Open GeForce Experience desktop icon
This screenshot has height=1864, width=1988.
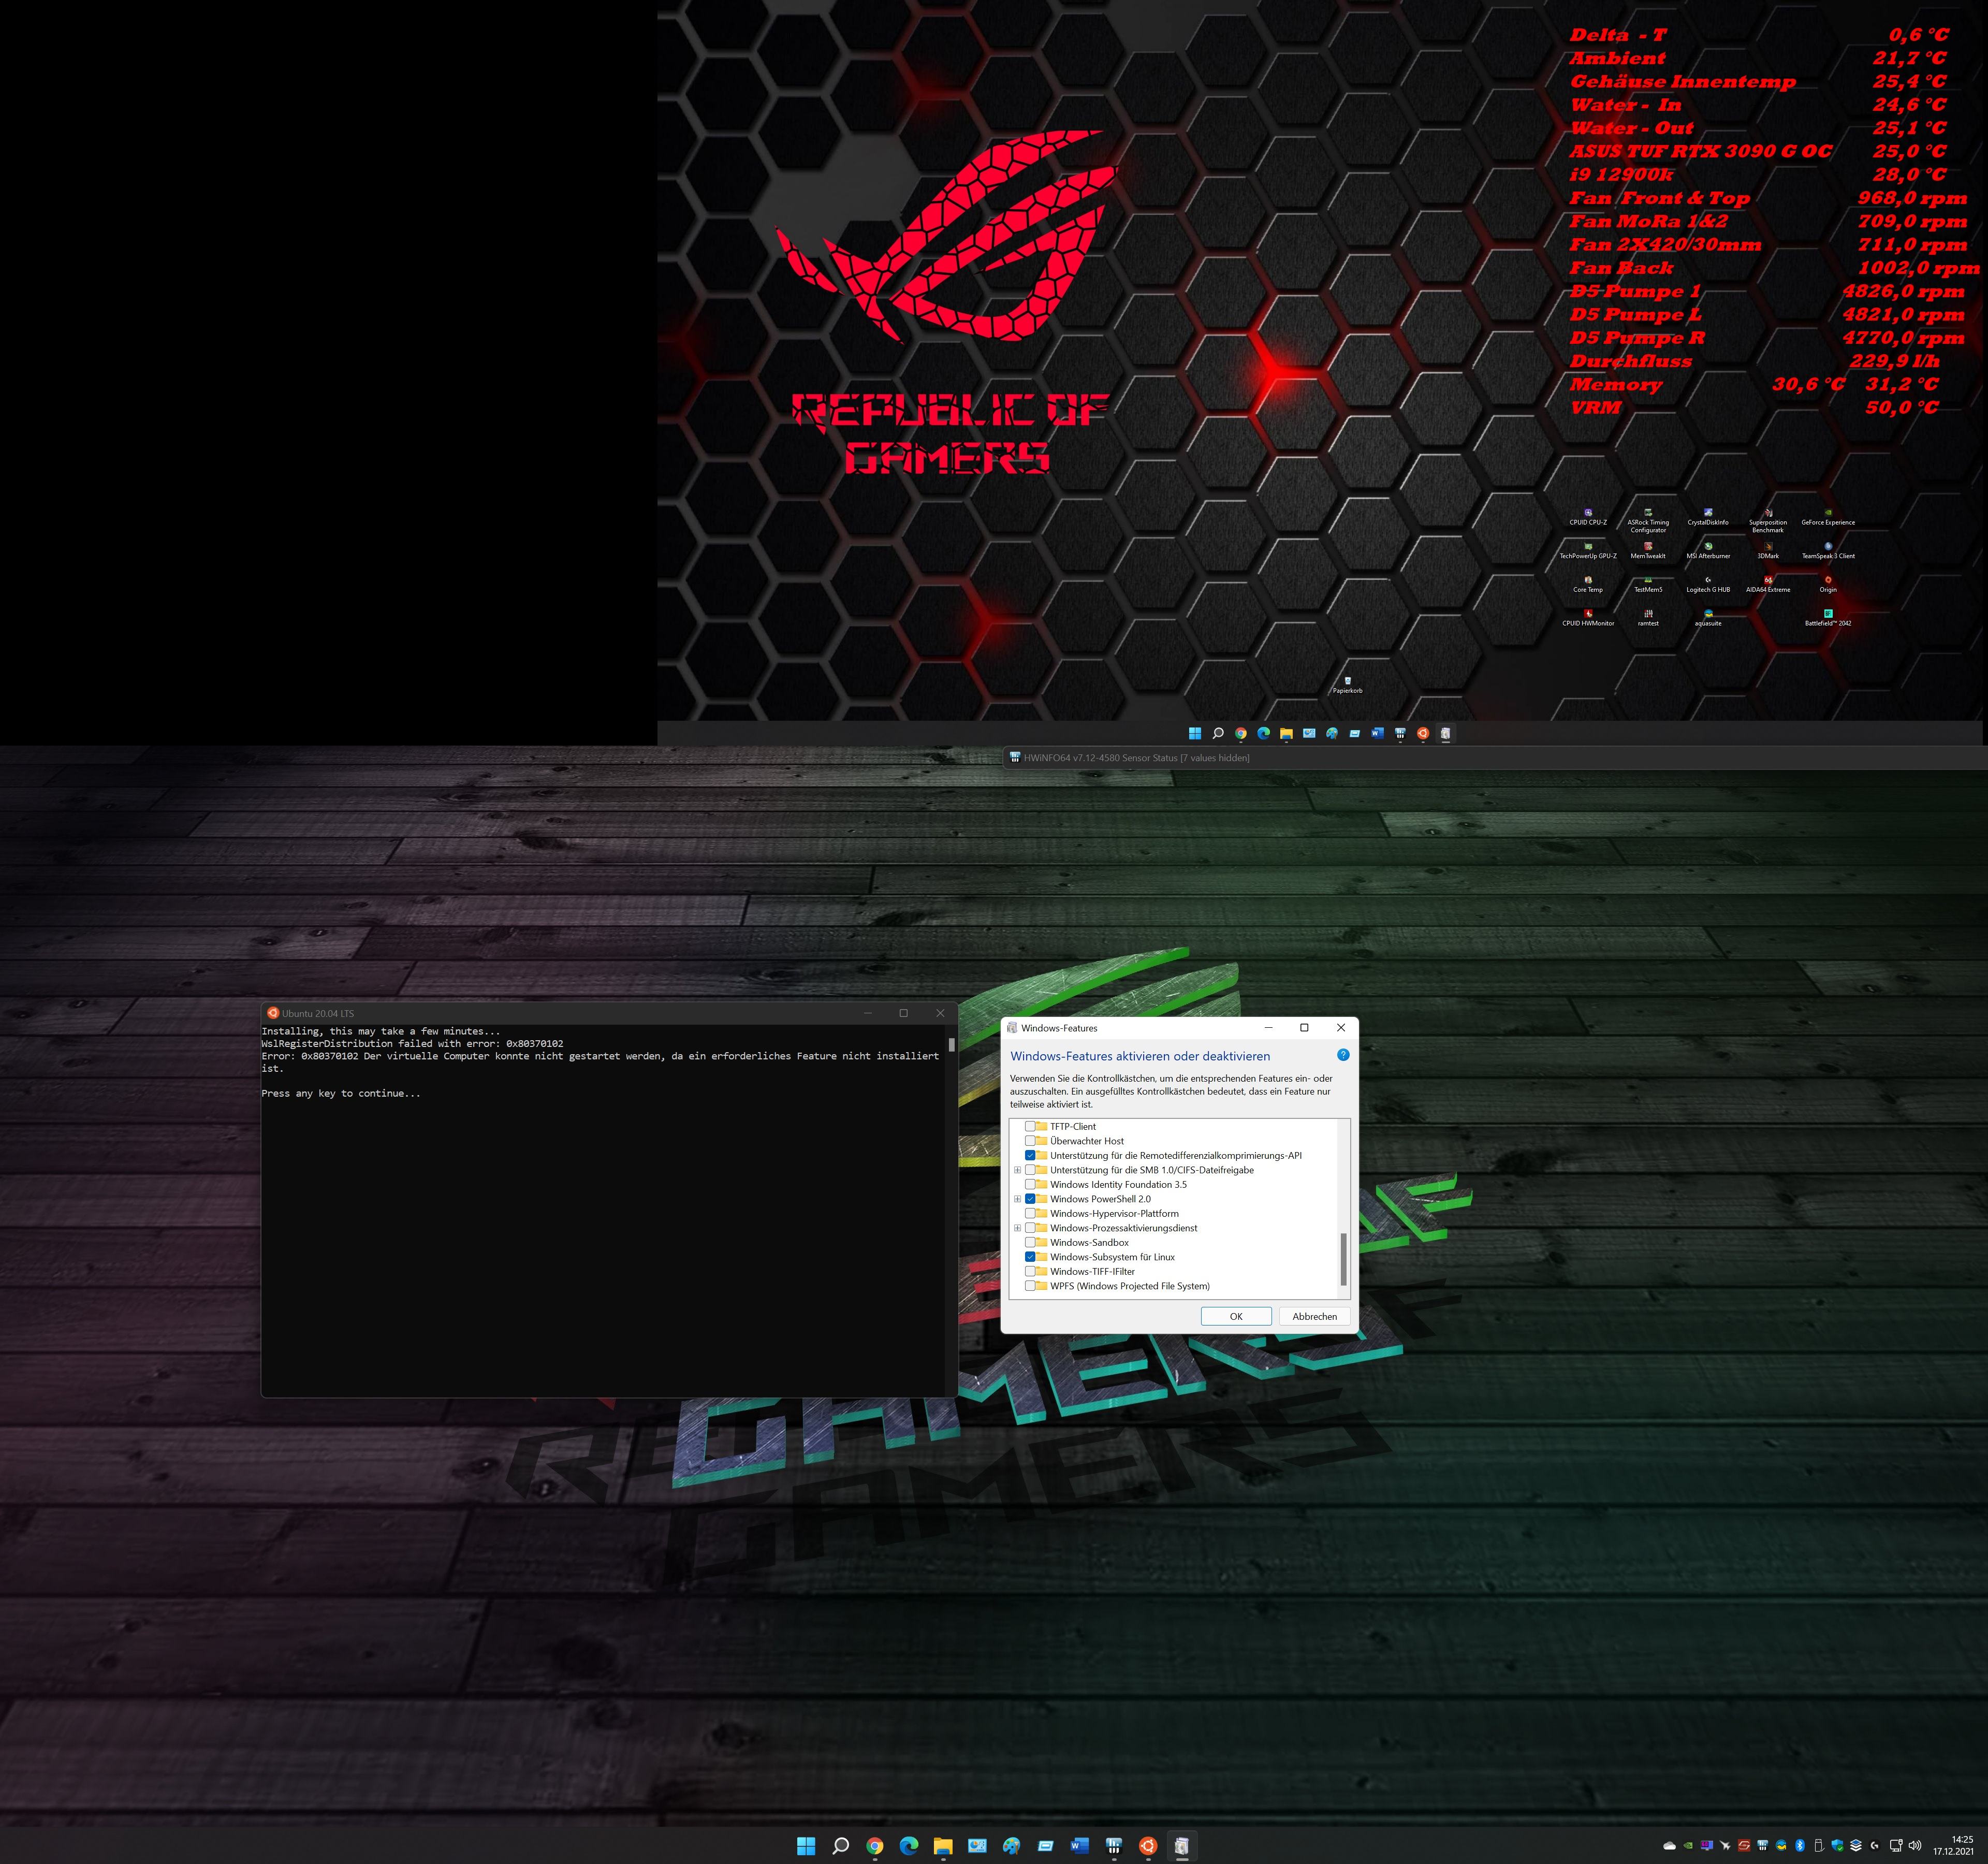click(1828, 517)
